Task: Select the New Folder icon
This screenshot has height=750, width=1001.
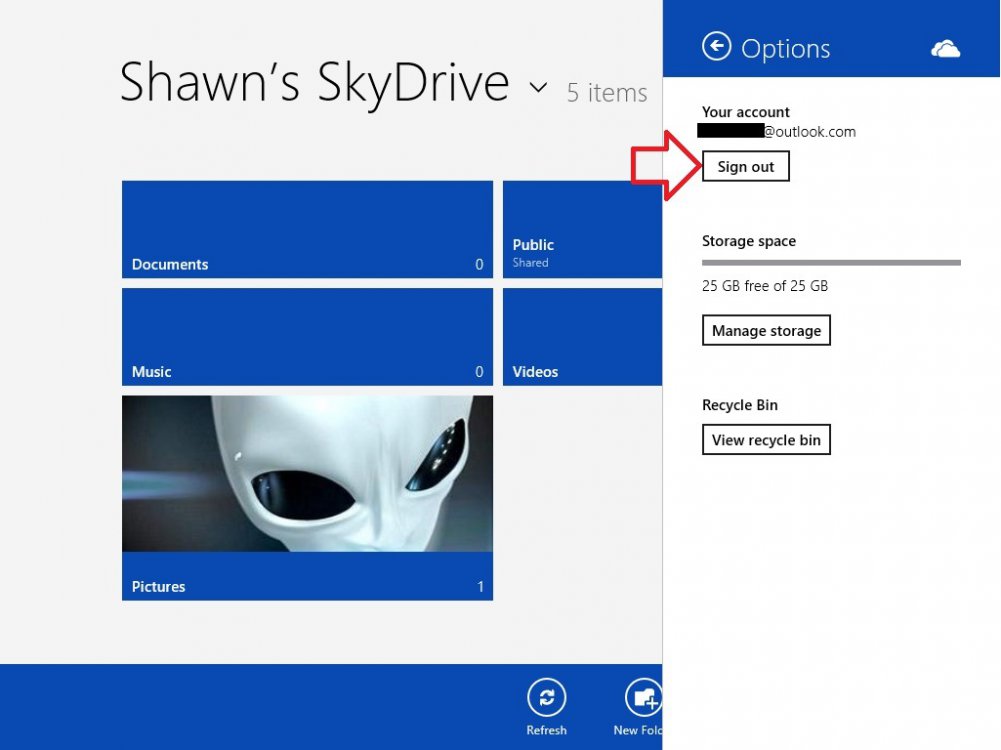Action: coord(643,698)
